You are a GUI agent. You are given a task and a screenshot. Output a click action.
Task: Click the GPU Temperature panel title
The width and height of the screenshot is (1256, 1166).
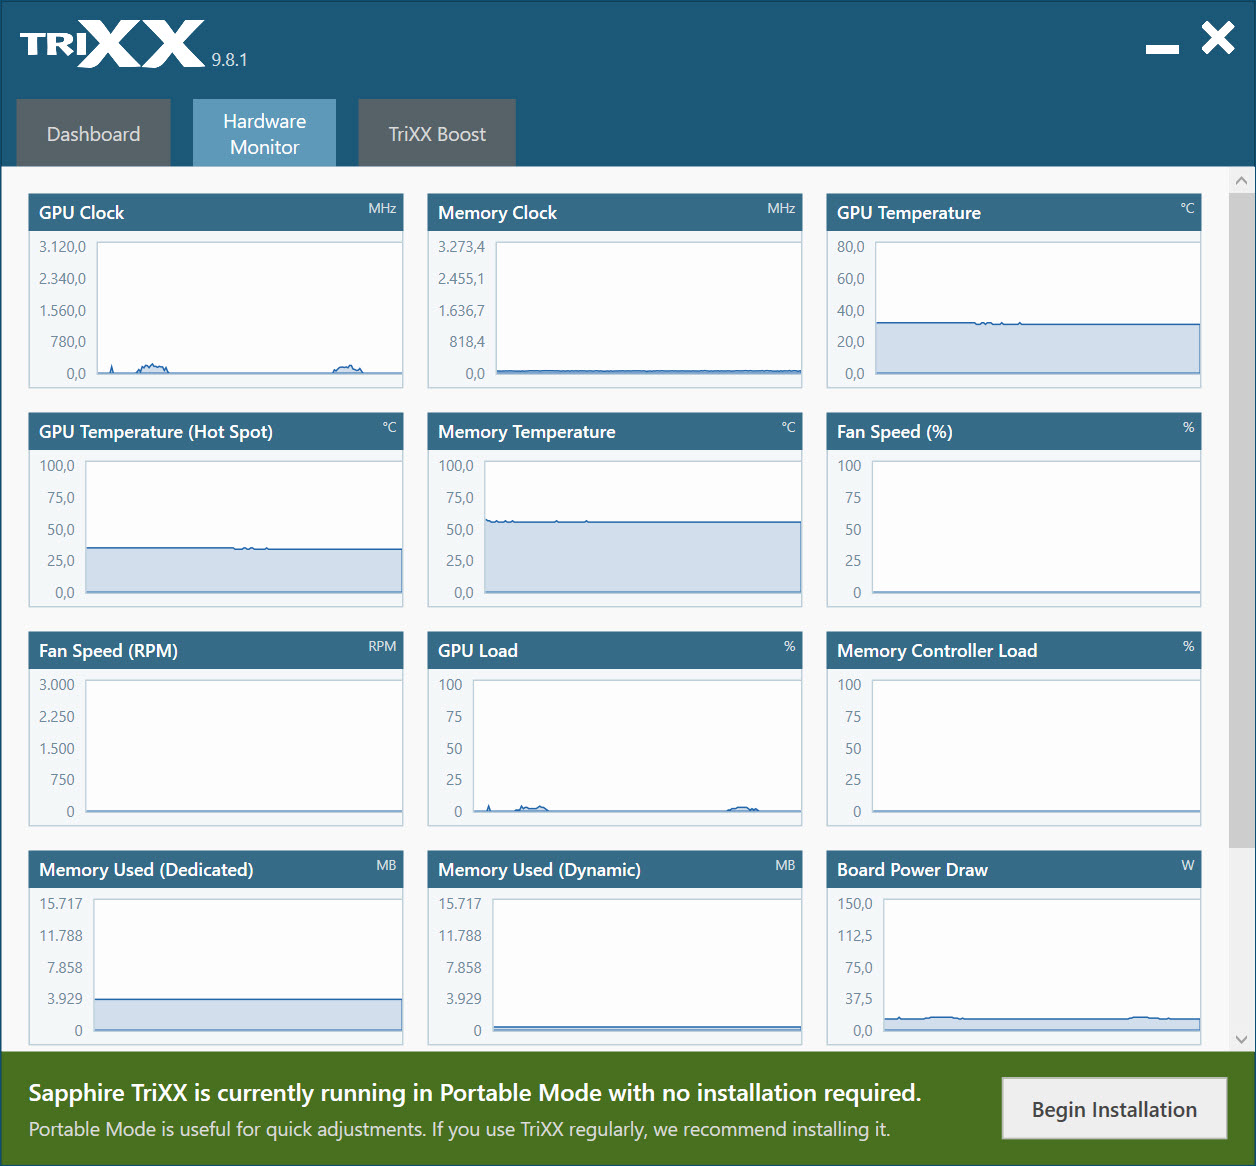click(908, 213)
